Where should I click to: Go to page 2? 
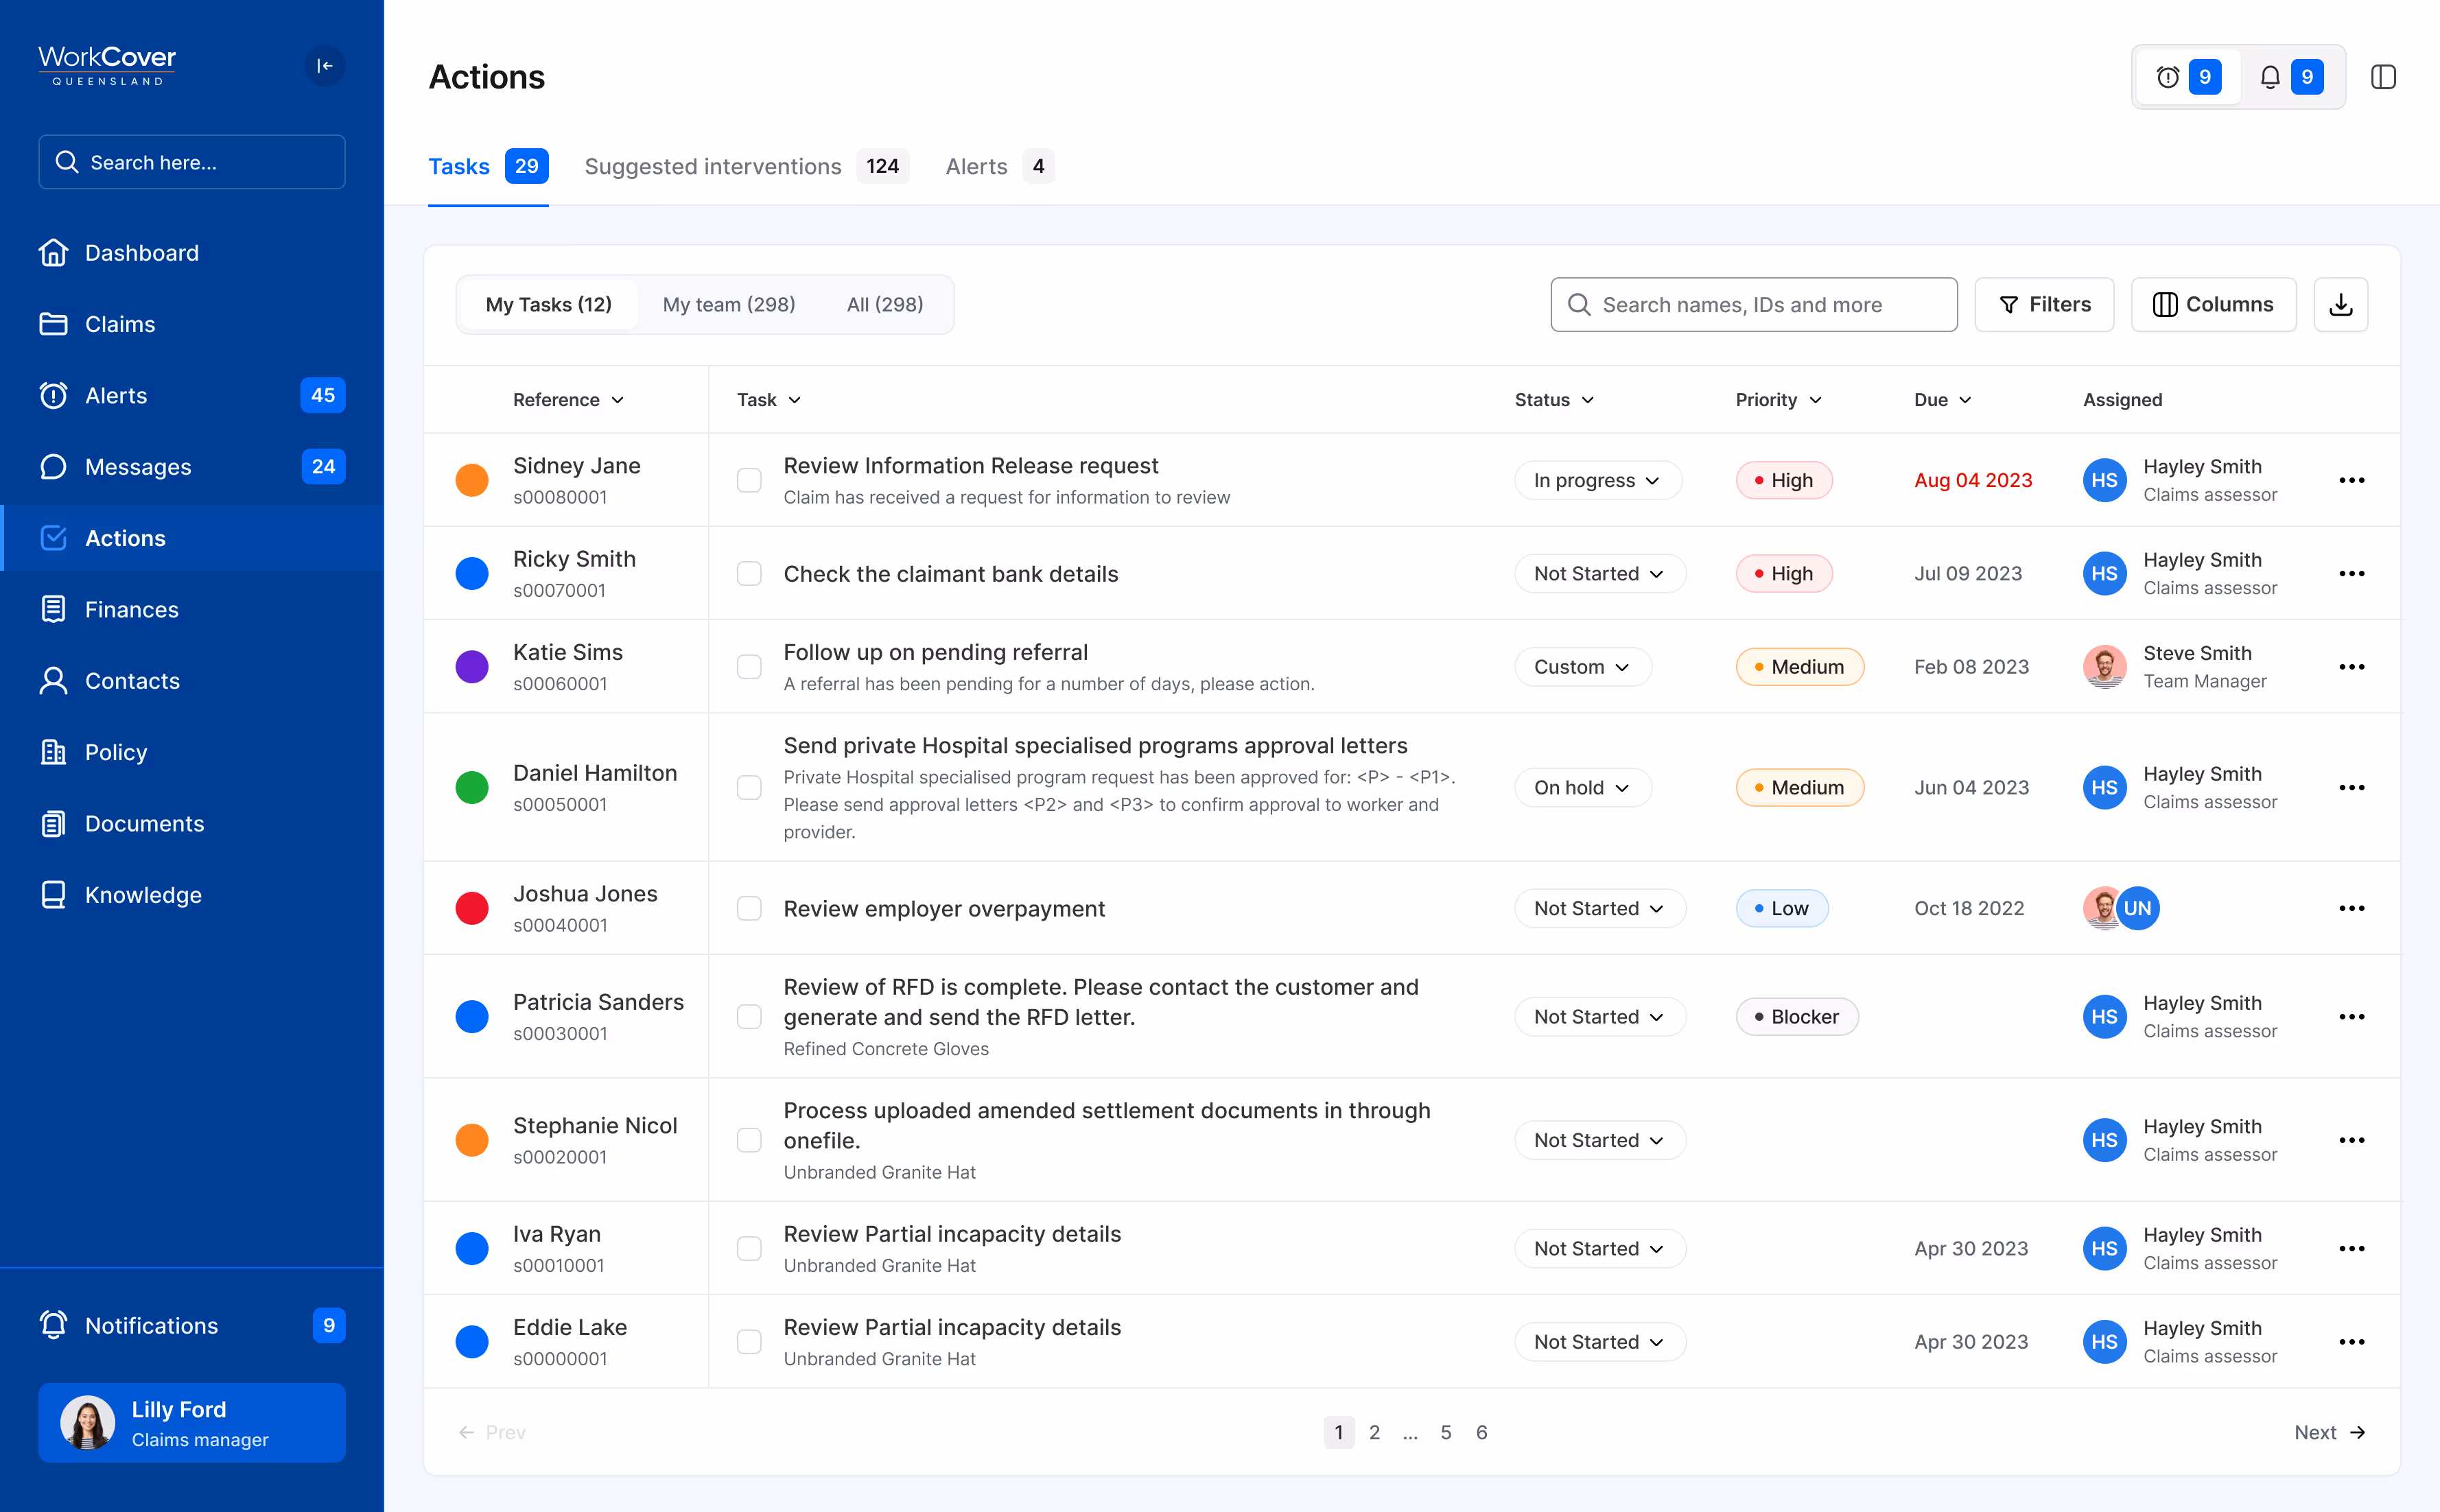point(1374,1432)
